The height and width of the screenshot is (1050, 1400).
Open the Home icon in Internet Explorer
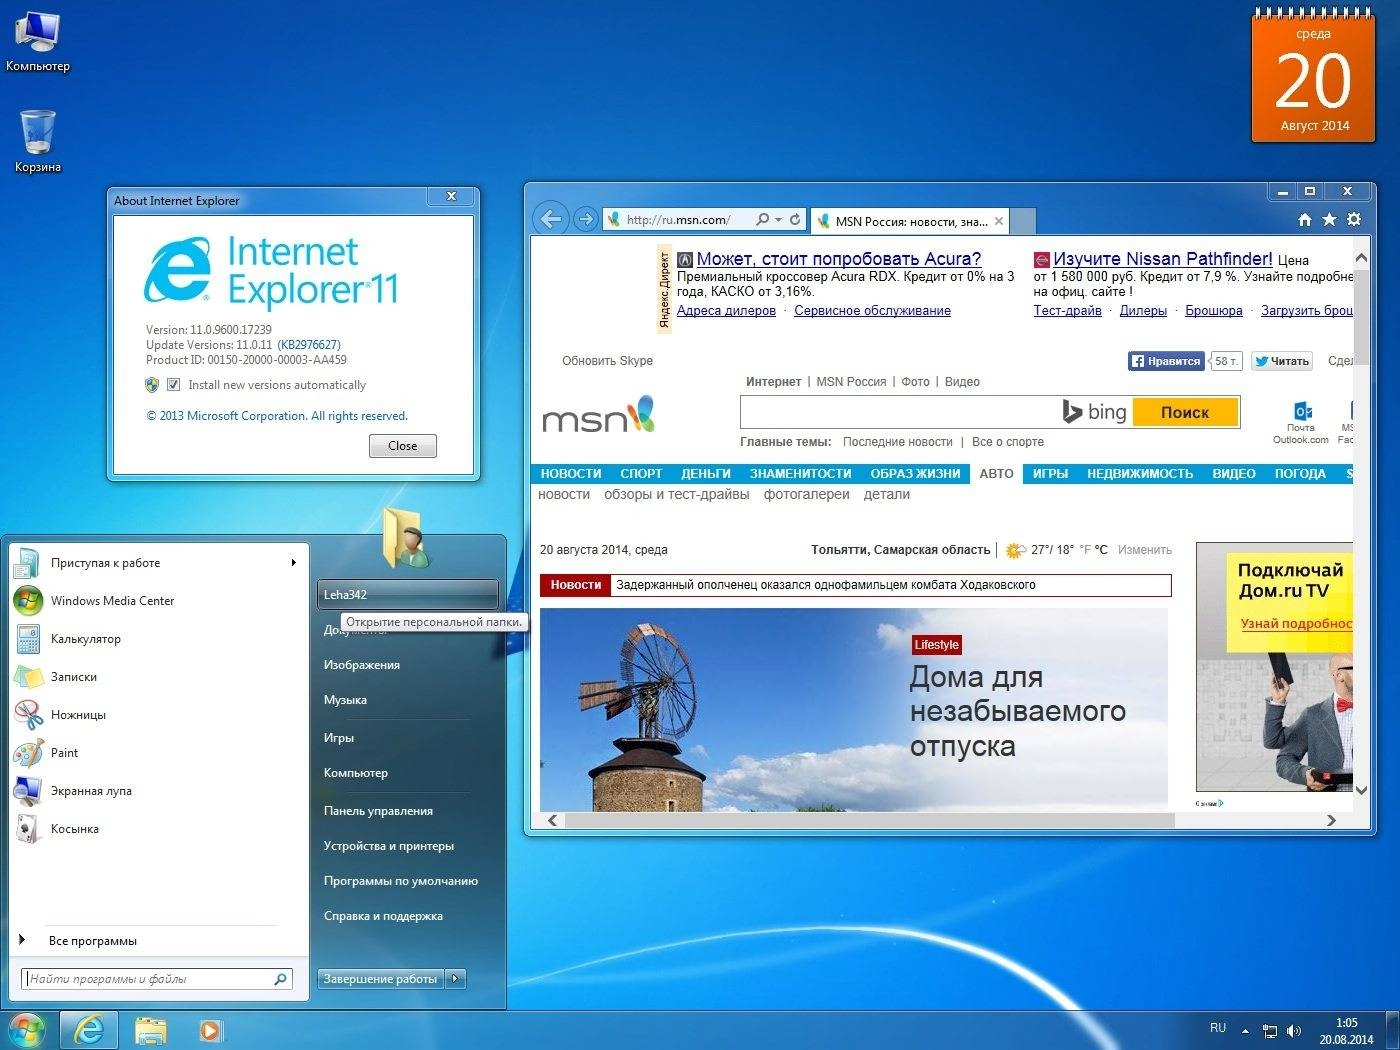tap(1305, 219)
